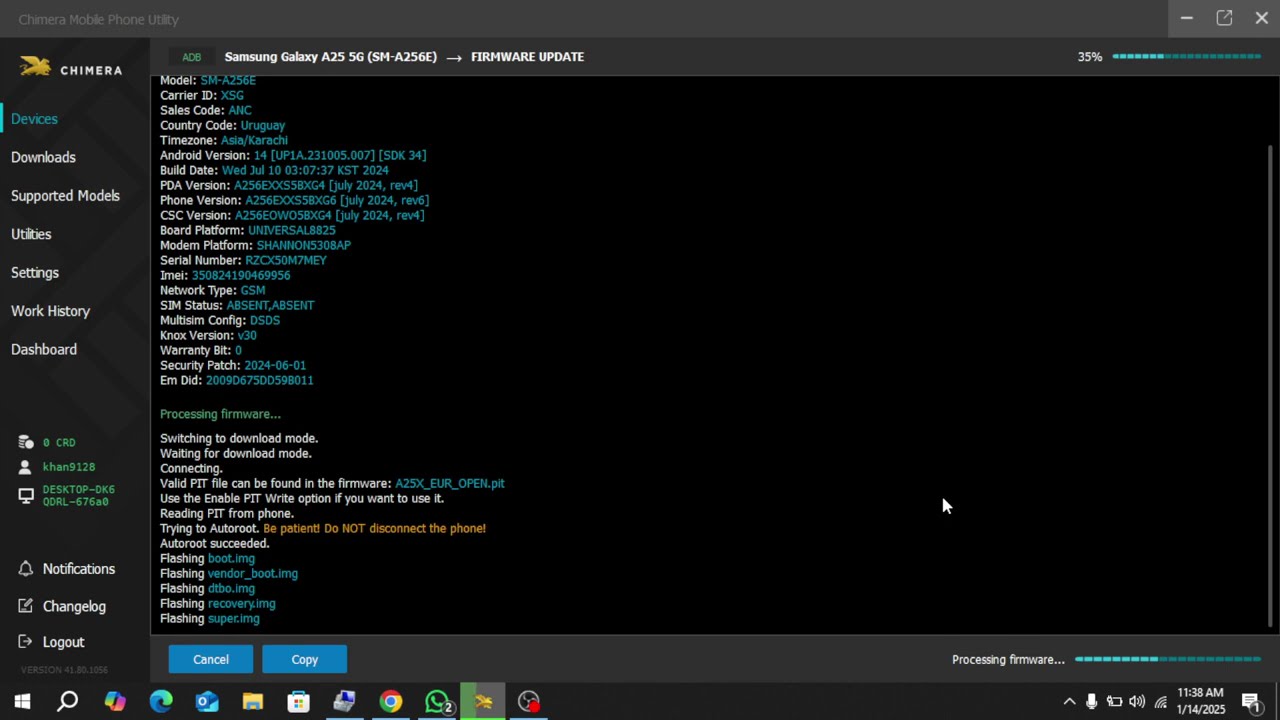Image resolution: width=1280 pixels, height=720 pixels.
Task: Click the super.img entry in the log
Action: (x=234, y=619)
